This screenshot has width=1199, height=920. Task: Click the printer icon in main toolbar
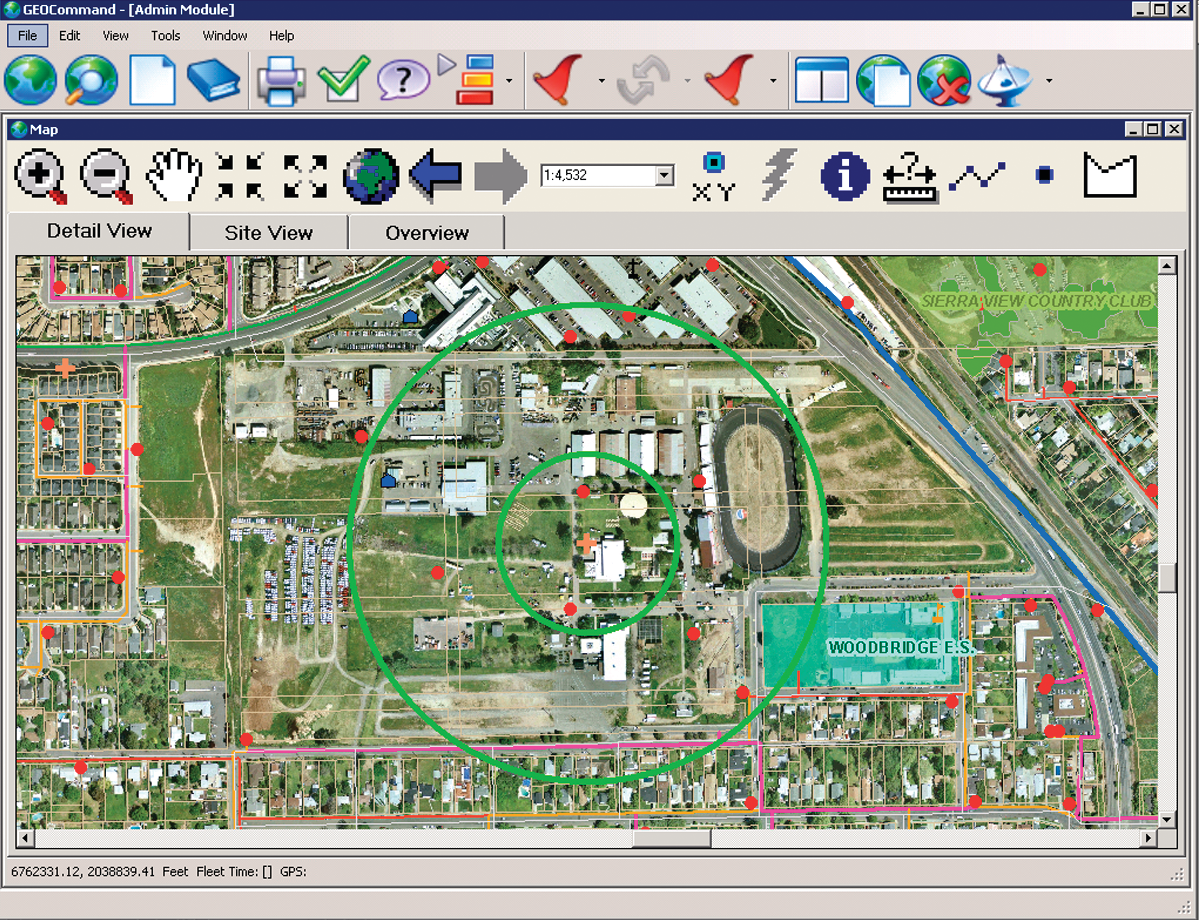(x=281, y=81)
